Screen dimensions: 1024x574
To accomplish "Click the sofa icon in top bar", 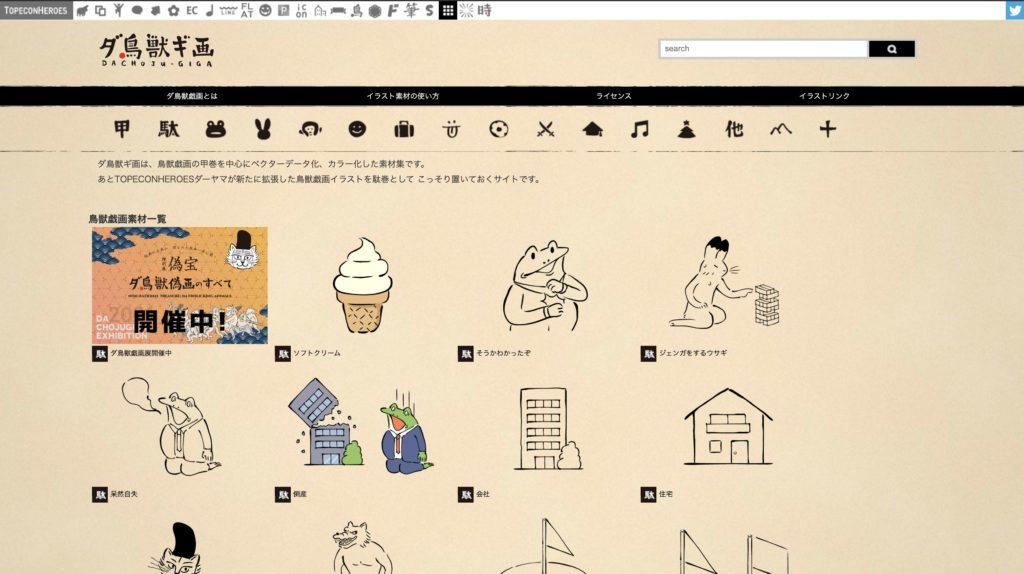I will coord(338,10).
